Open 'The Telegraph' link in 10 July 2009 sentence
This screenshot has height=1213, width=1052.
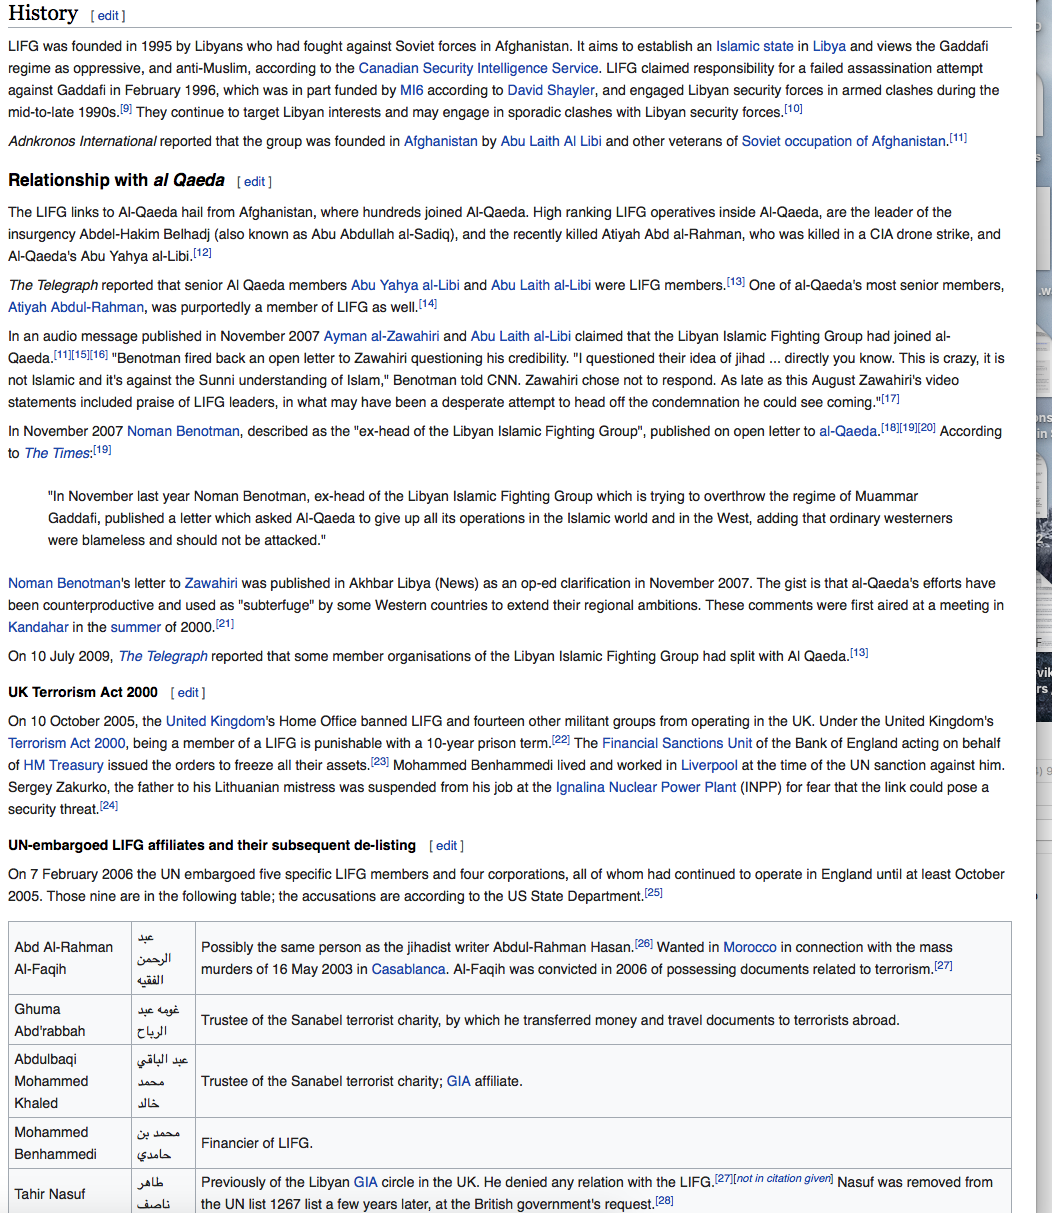(163, 656)
